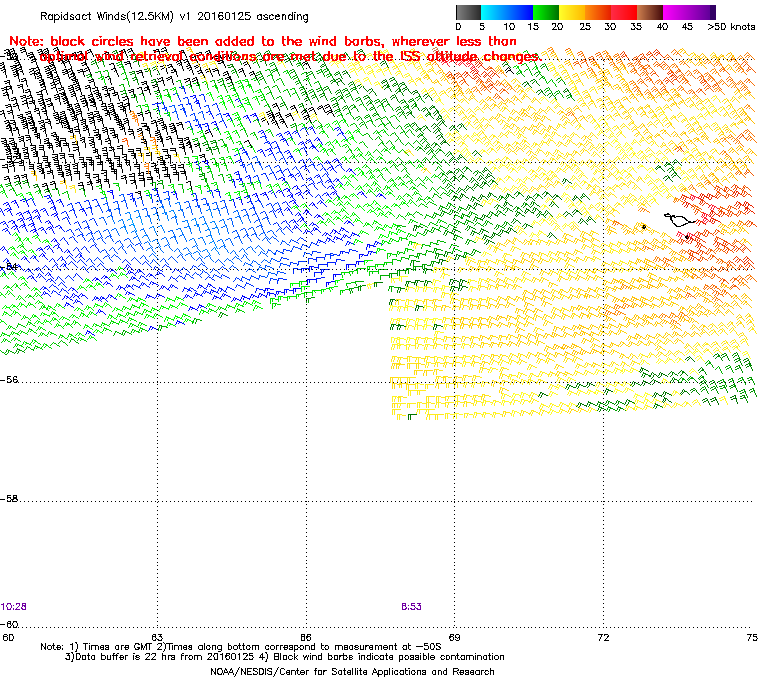This screenshot has width=760, height=688.
Task: Click the cyan 5-10 knots legend swatch
Action: 494,12
